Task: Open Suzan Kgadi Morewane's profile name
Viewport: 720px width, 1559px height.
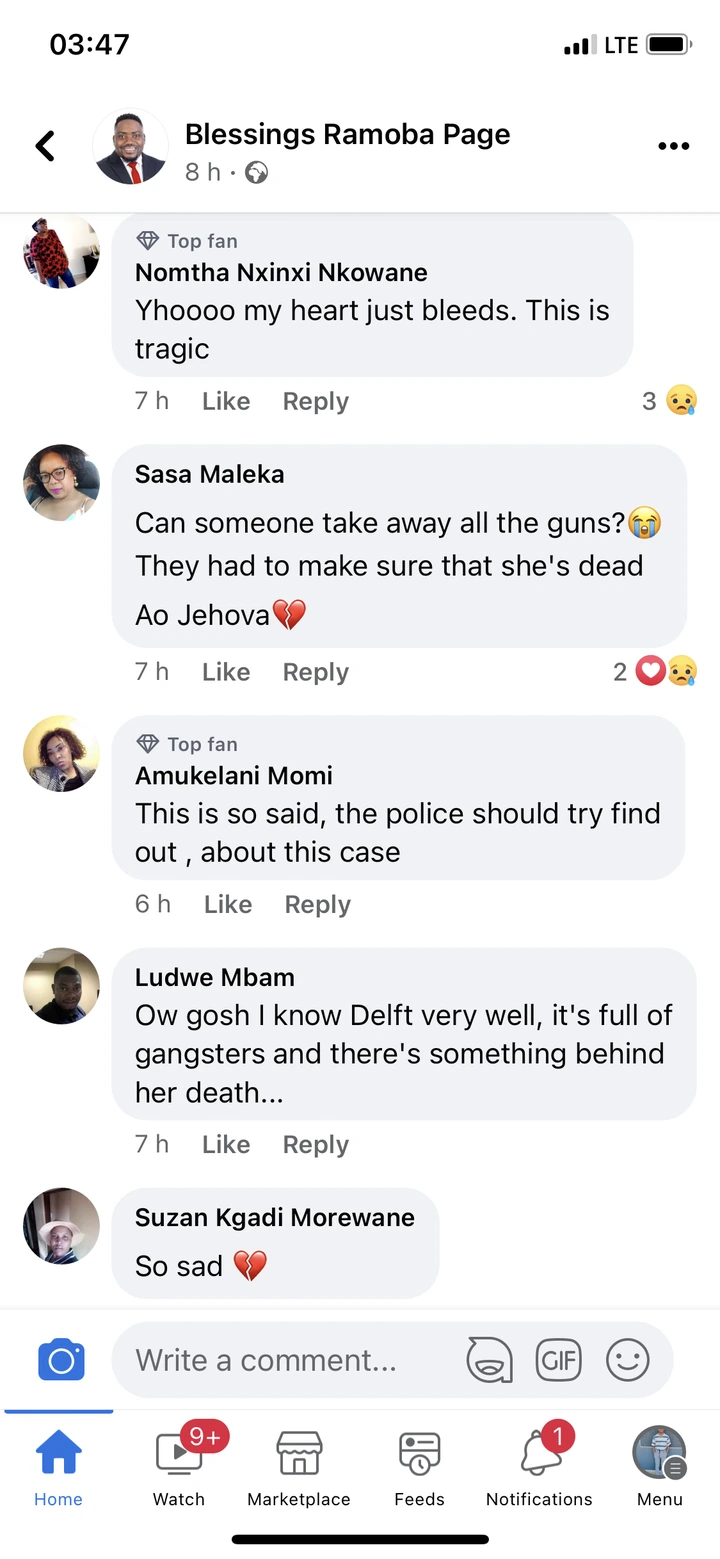Action: click(x=274, y=1217)
